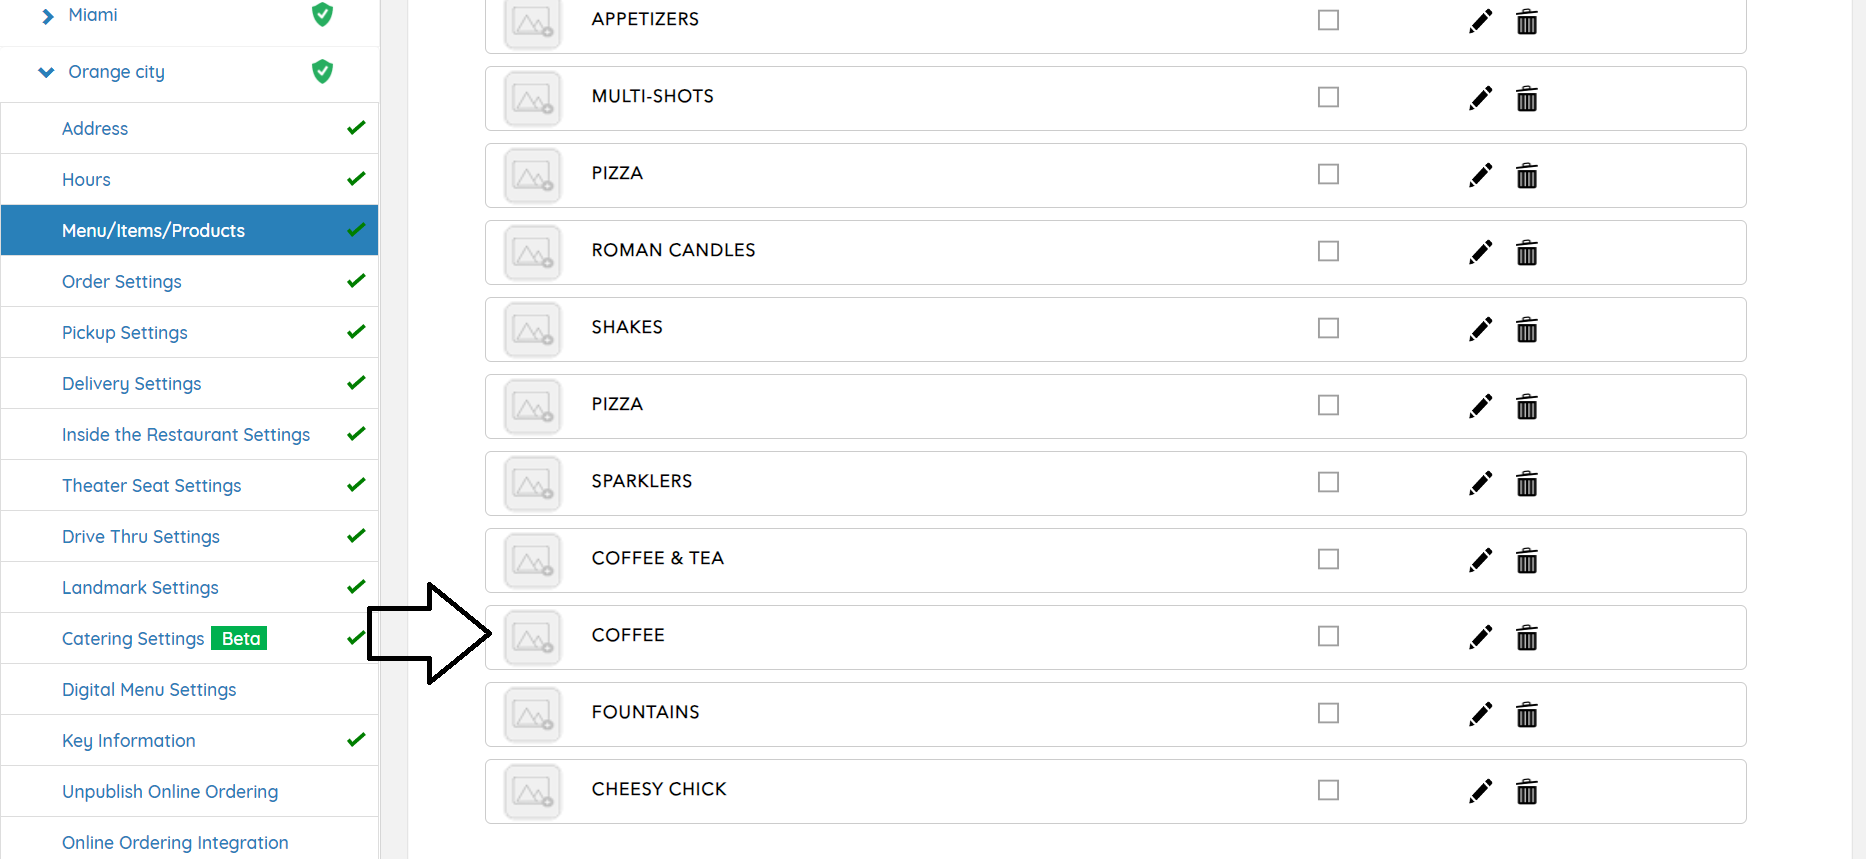Collapse the Orange city location
Image resolution: width=1866 pixels, height=859 pixels.
(46, 72)
